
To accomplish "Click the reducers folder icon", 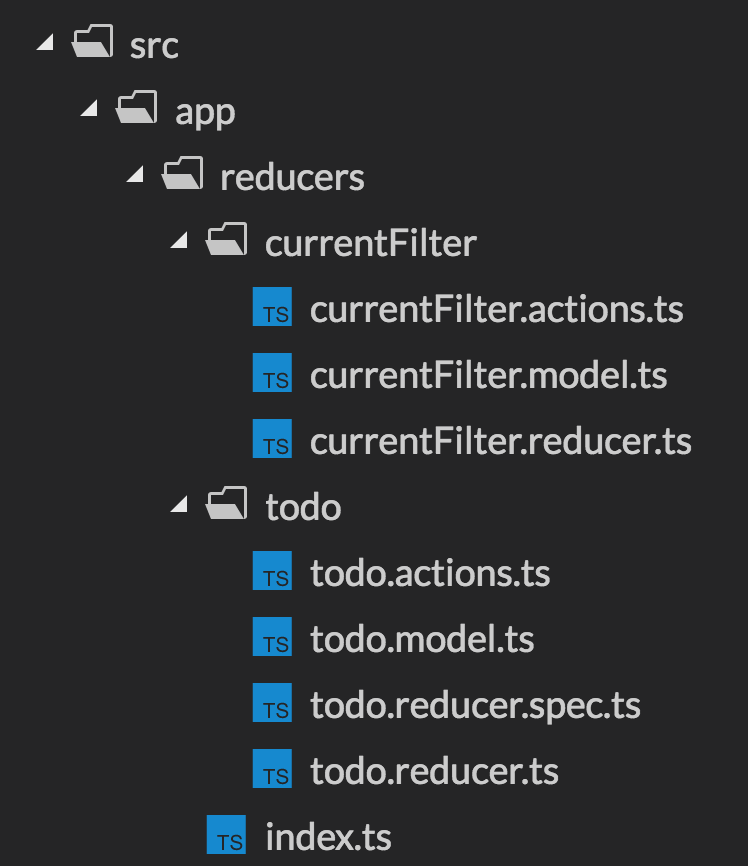I will tap(182, 173).
